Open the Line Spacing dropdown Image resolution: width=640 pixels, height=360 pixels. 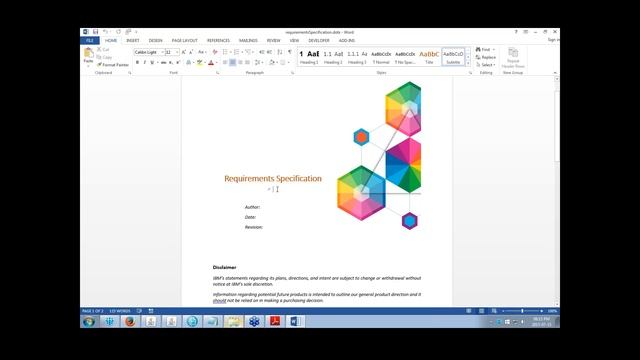click(262, 62)
